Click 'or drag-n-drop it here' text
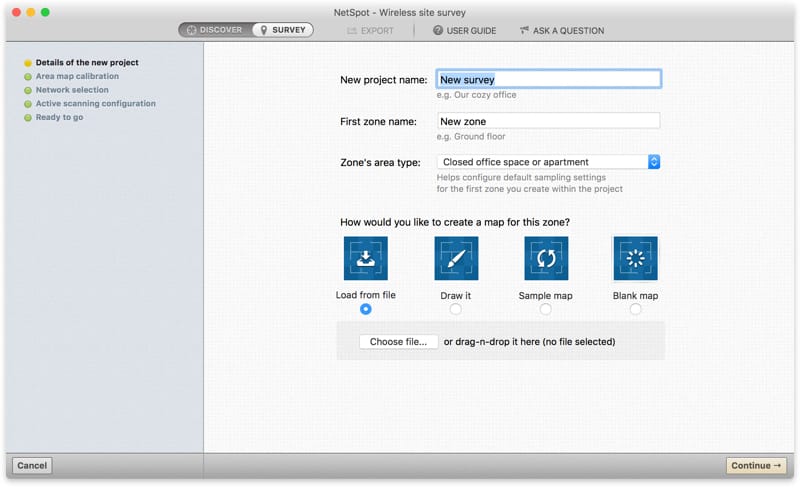800x488 pixels. pos(491,341)
